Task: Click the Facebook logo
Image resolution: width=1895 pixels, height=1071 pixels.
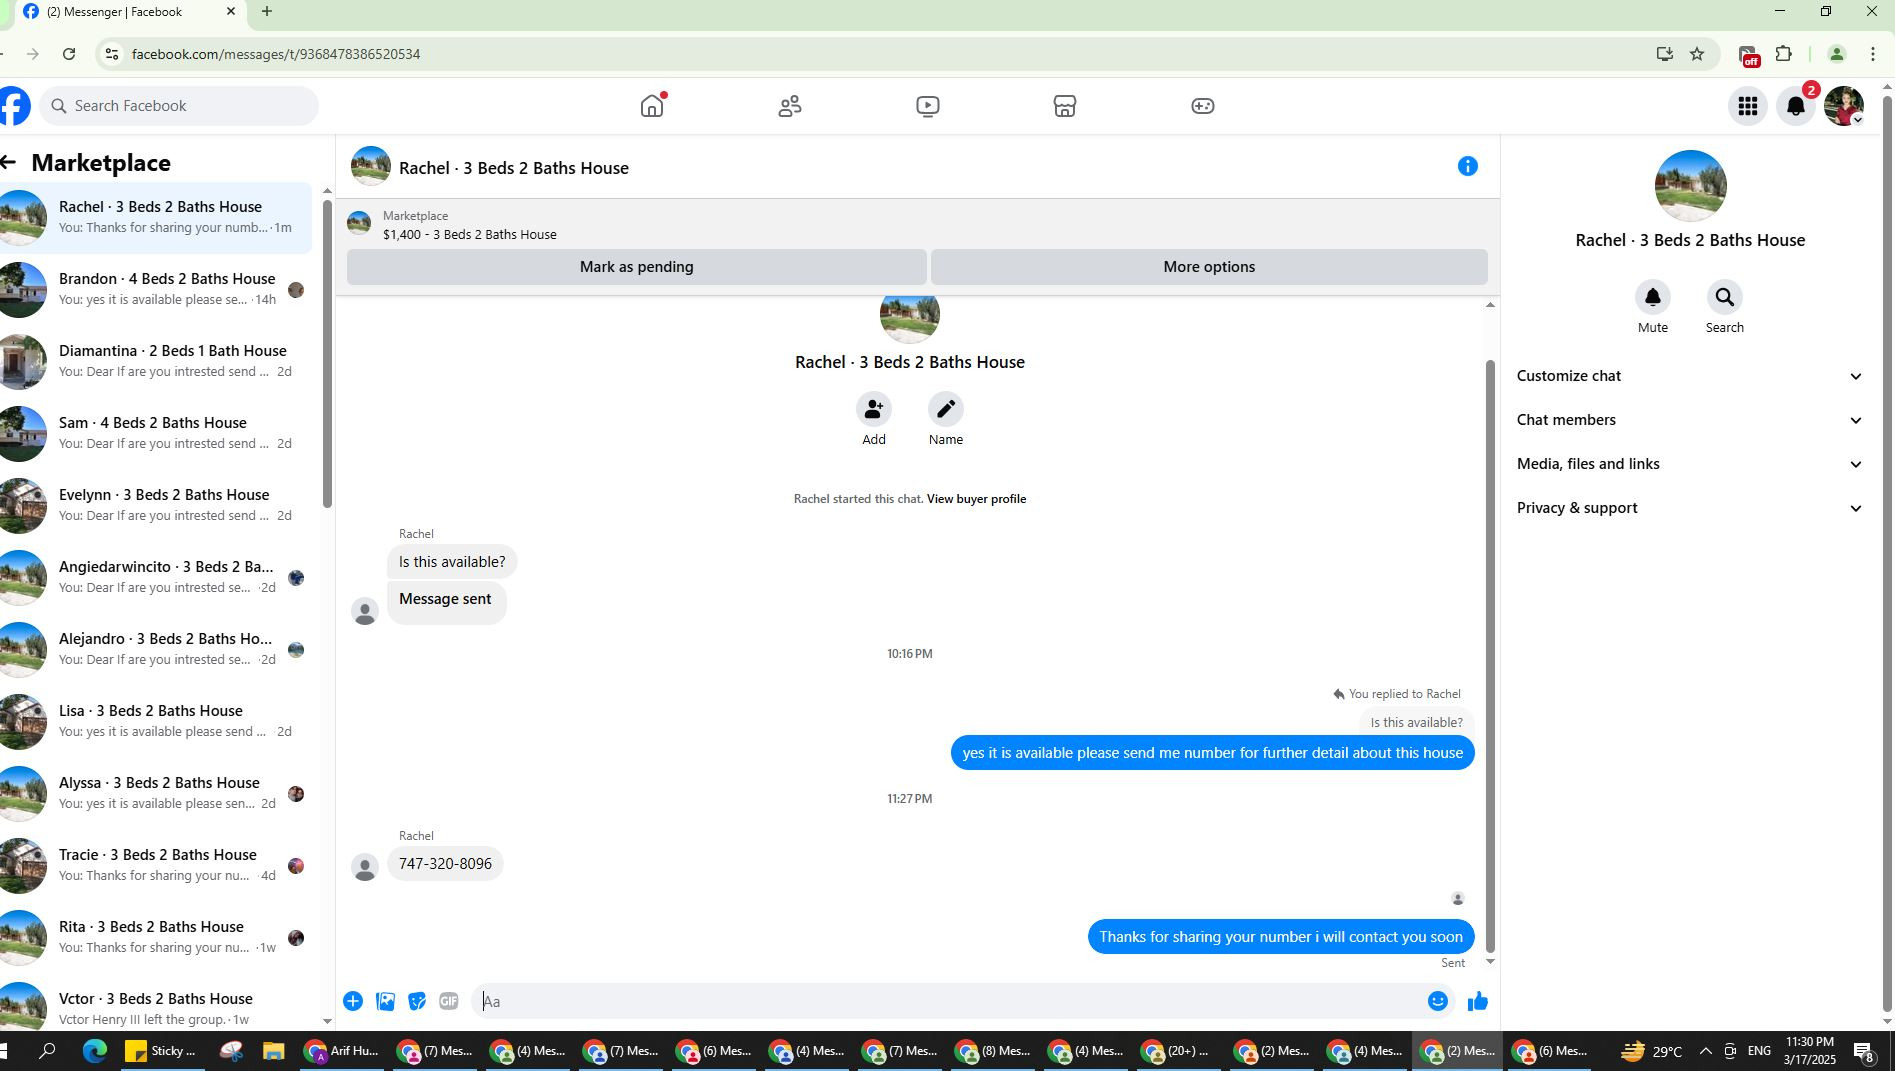Action: point(13,106)
